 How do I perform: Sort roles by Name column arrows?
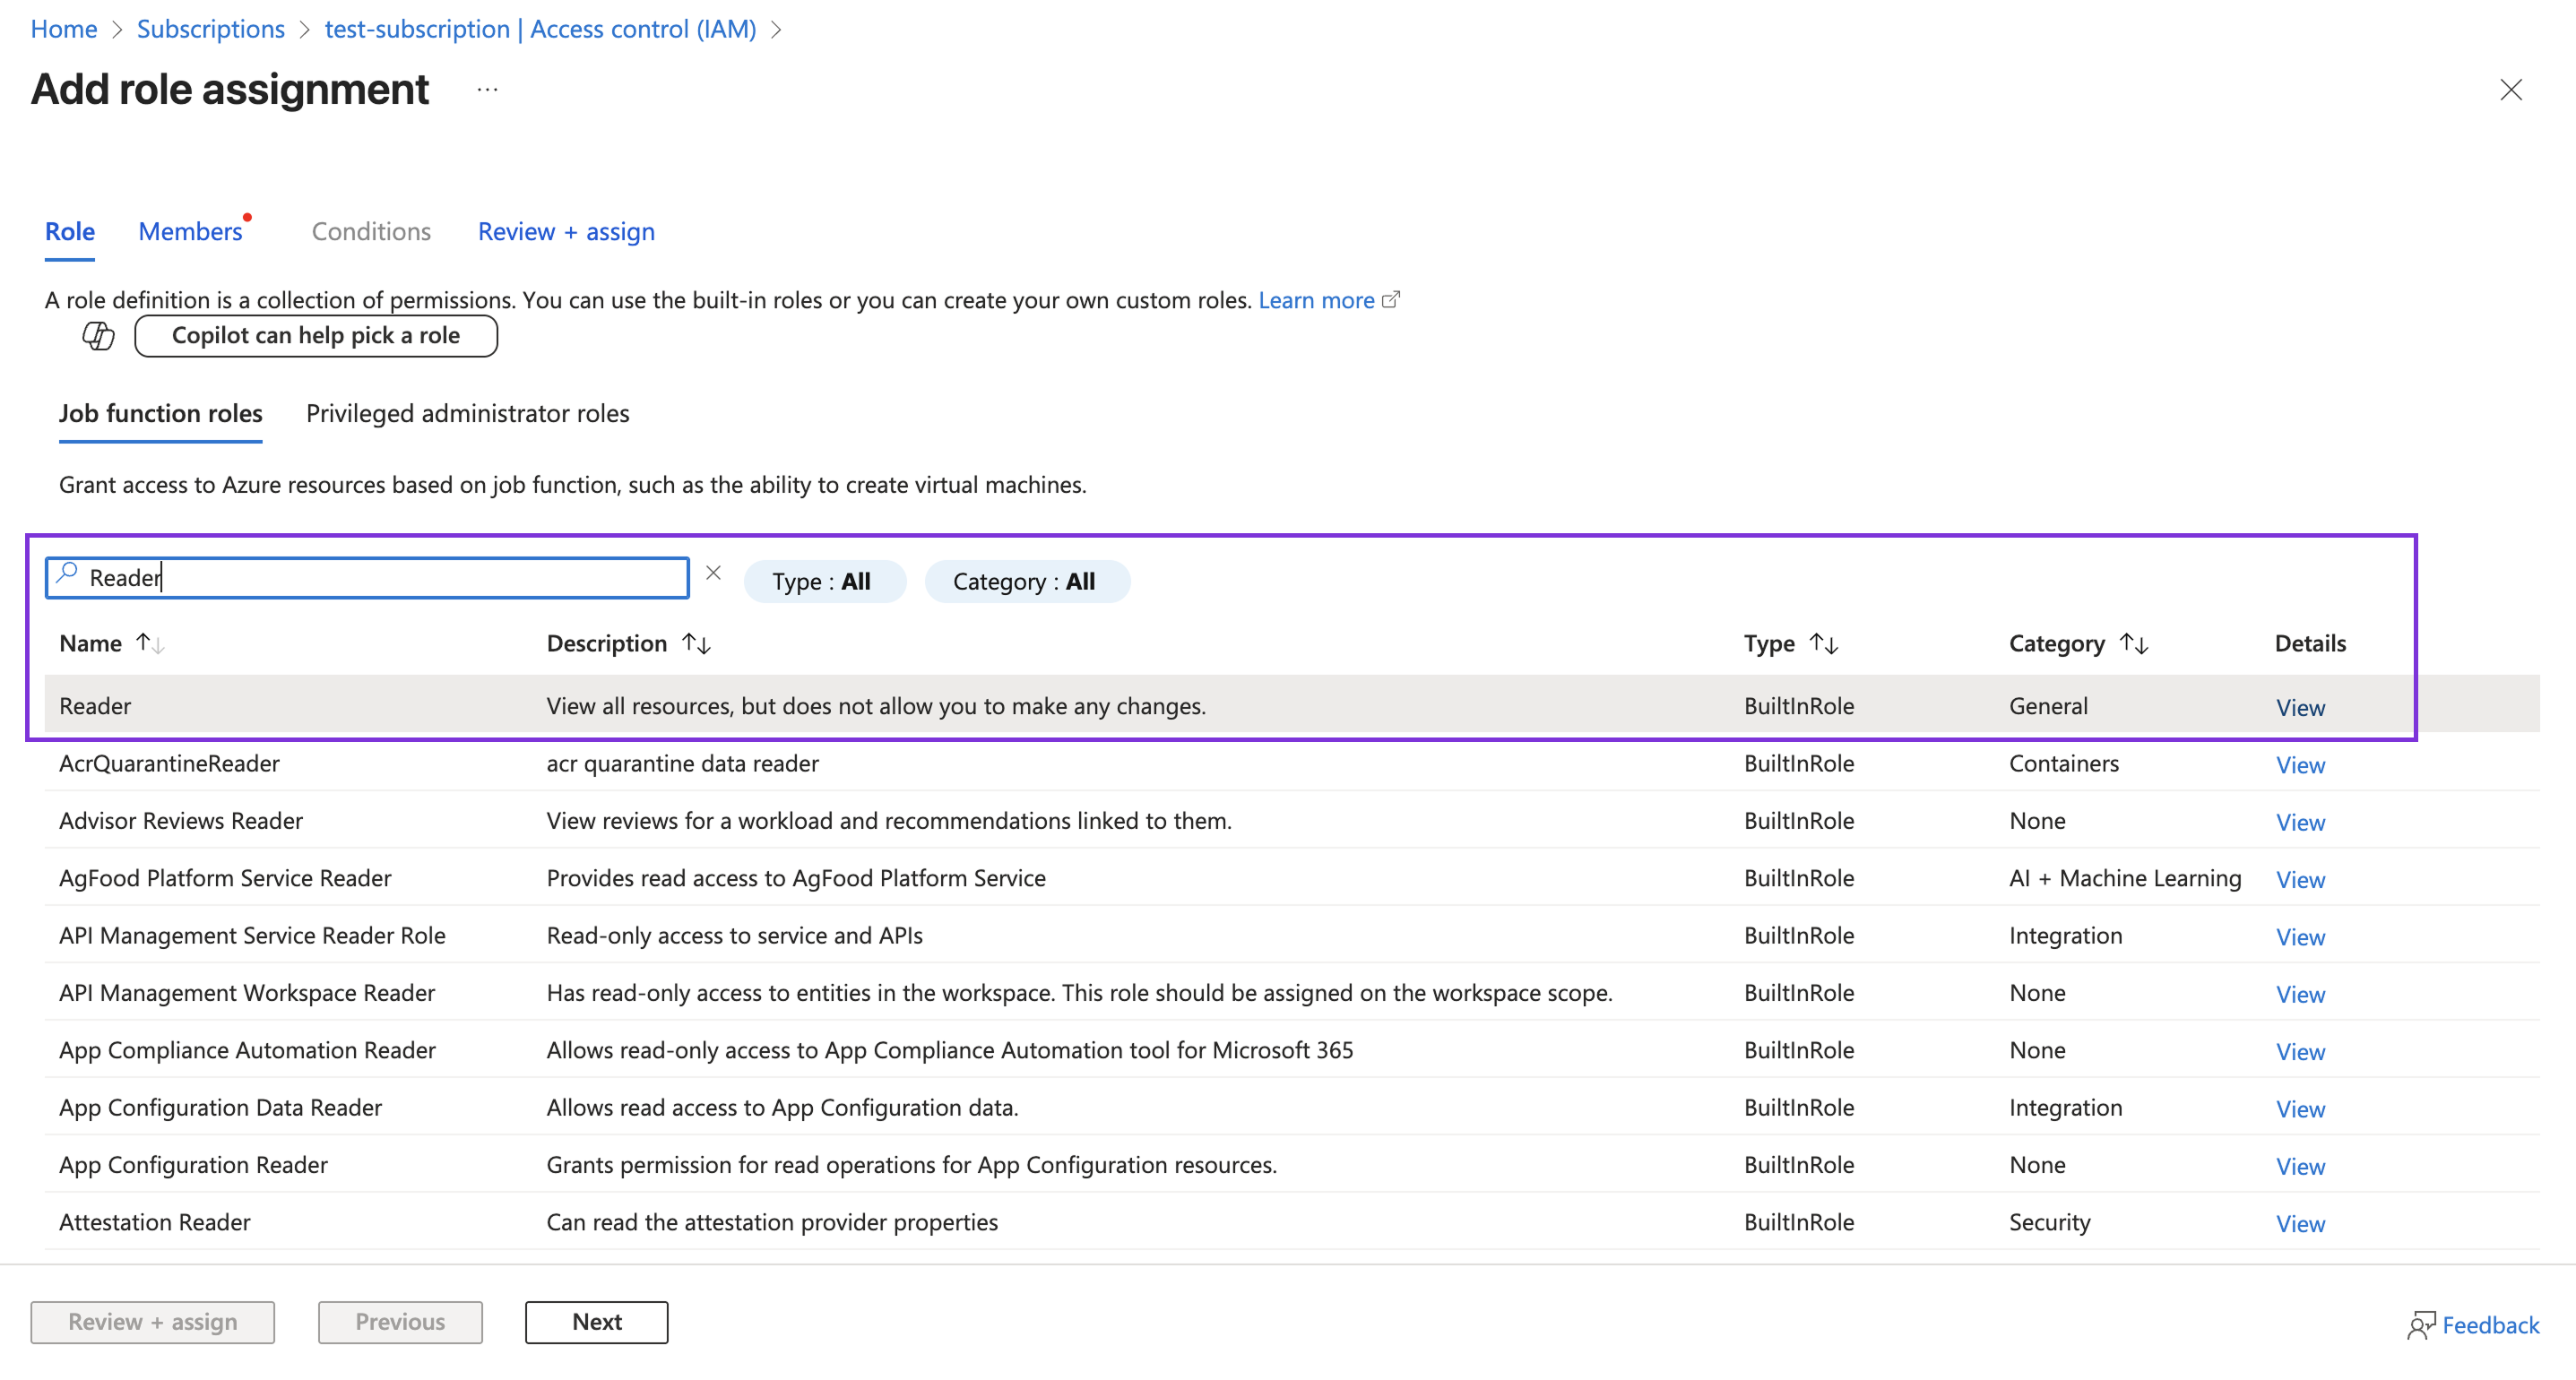click(x=150, y=643)
